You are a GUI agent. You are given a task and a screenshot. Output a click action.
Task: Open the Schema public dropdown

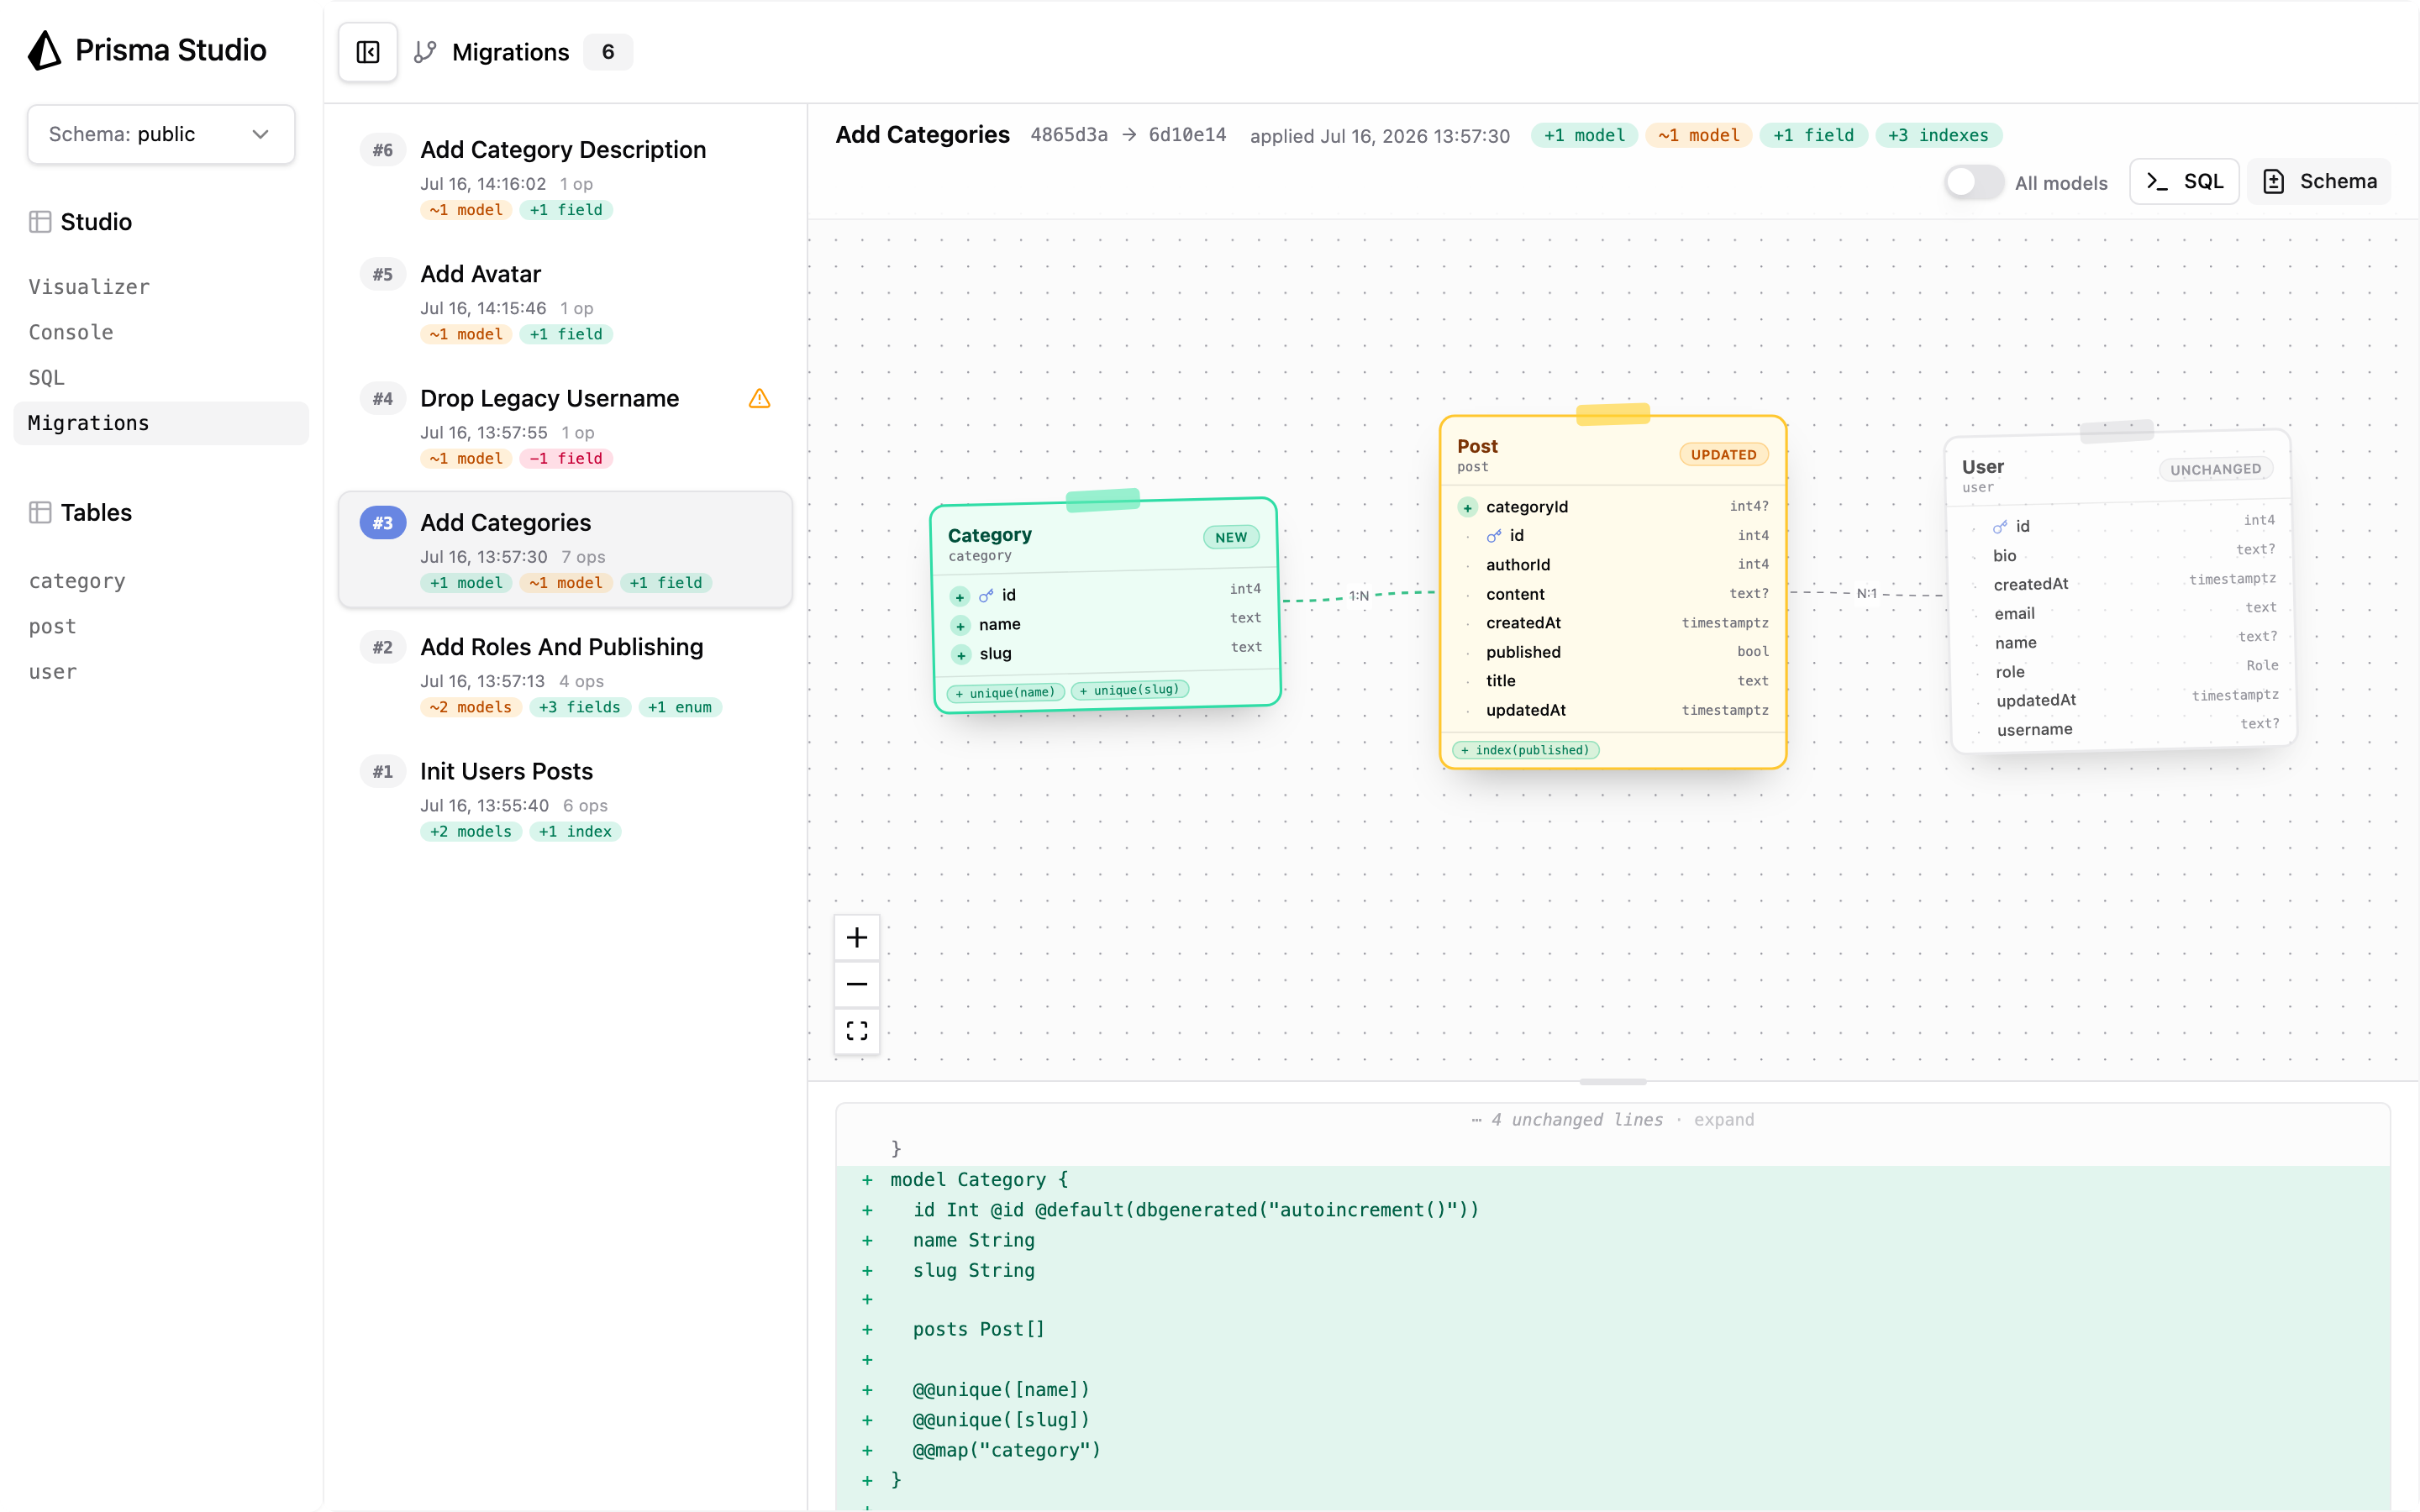161,134
